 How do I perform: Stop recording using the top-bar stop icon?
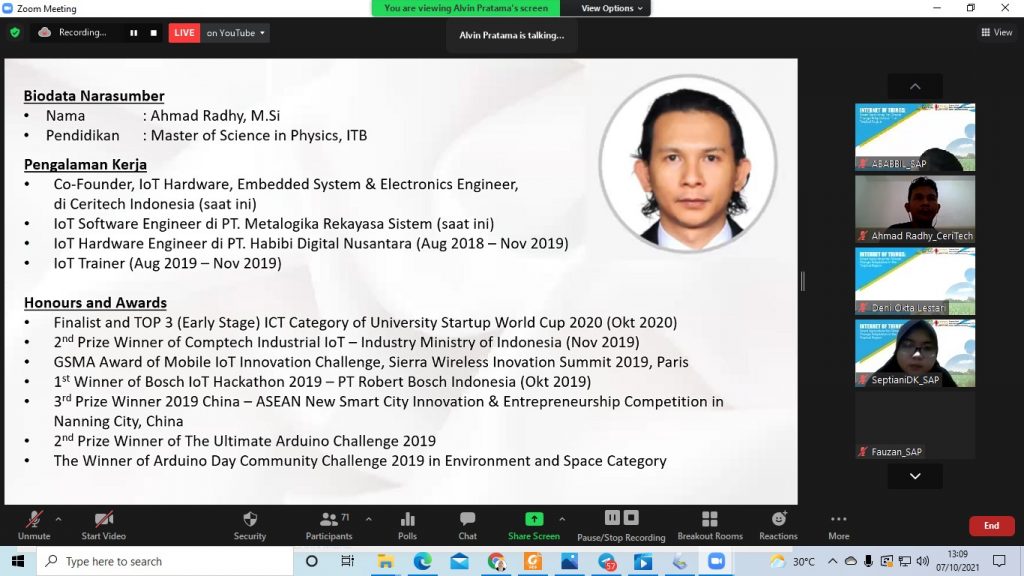(153, 33)
